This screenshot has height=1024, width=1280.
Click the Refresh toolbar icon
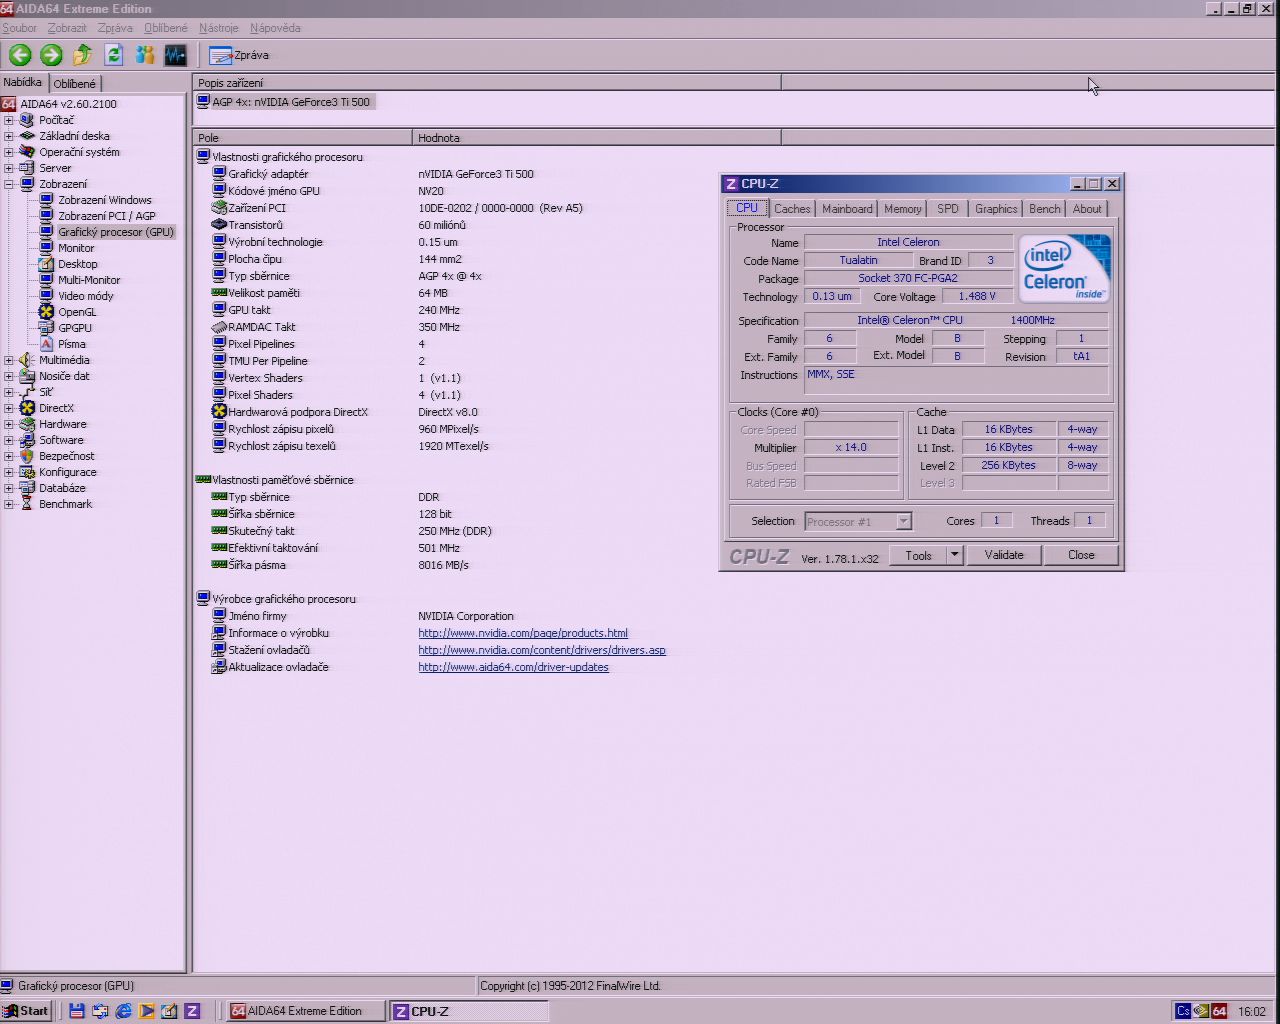click(113, 55)
